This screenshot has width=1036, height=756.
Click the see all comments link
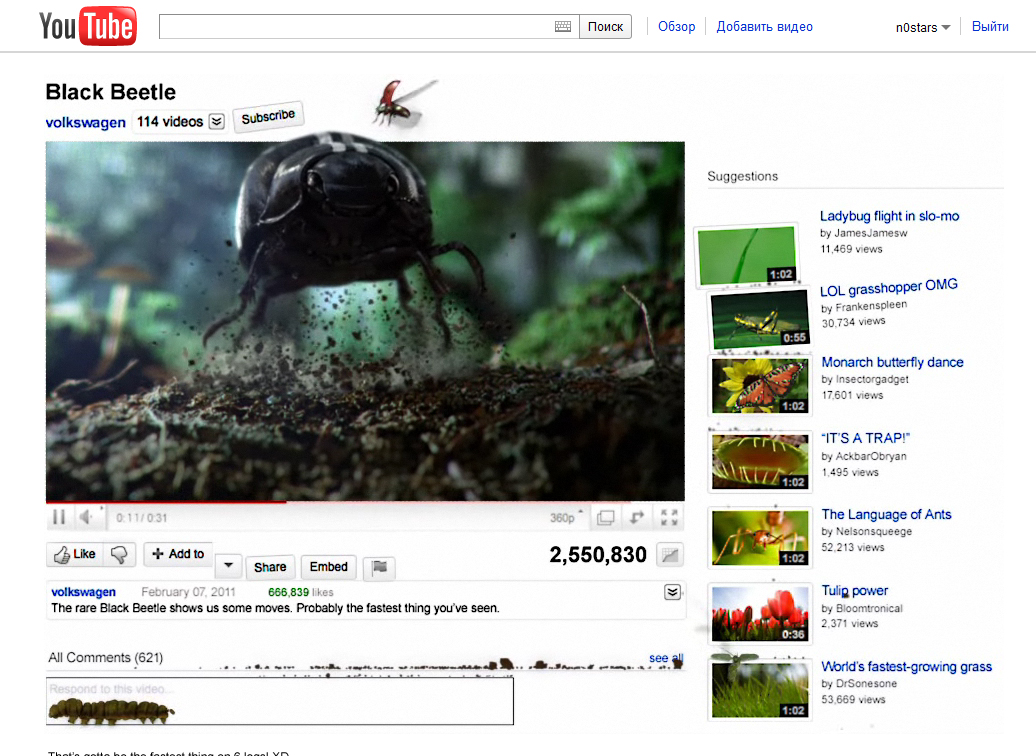pyautogui.click(x=666, y=658)
